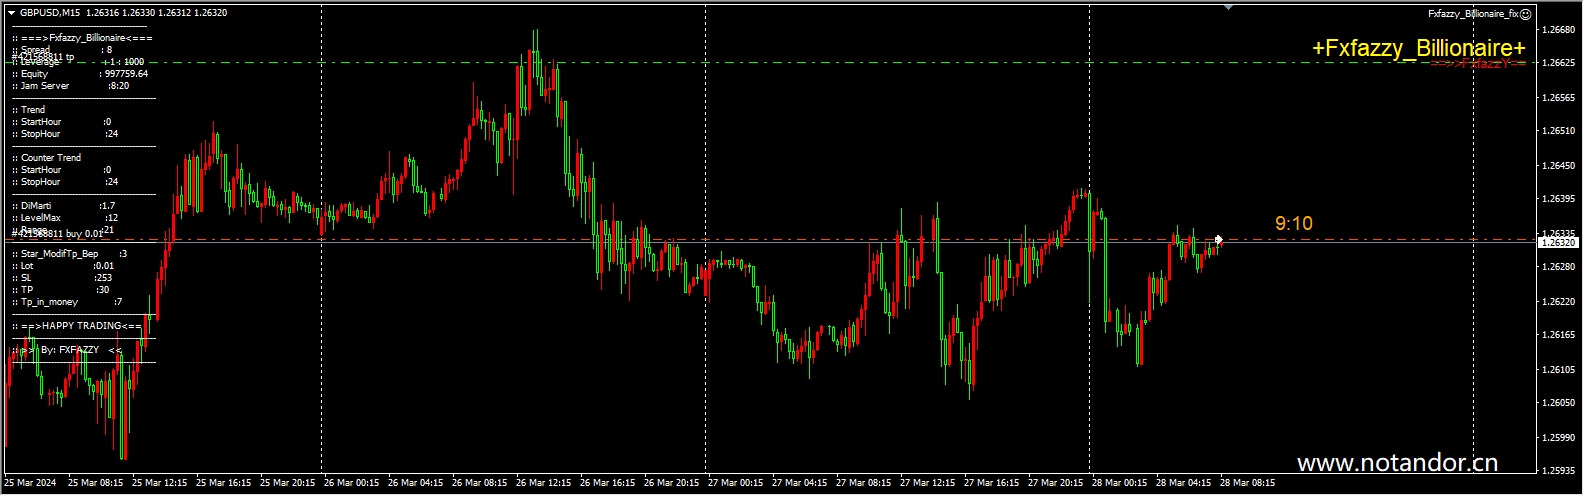Click the orange 9:10 candle timer

pos(1294,224)
